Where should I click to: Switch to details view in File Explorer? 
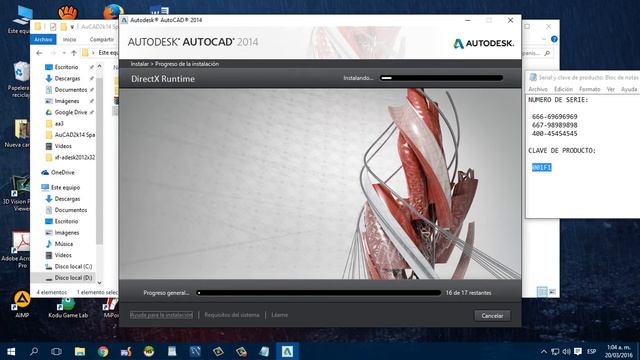point(542,291)
